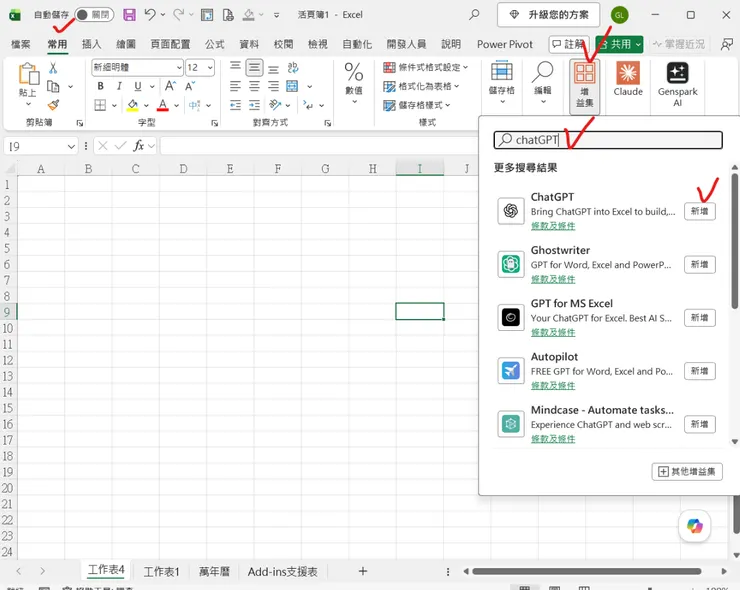Click the ChatGPT add-in logo

tap(511, 211)
